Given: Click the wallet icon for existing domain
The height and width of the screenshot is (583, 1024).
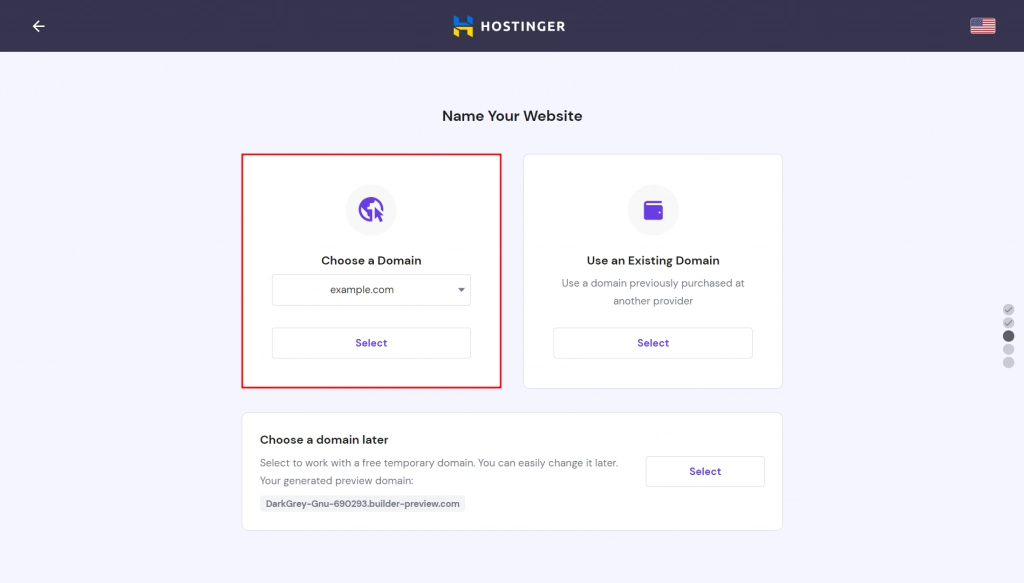Looking at the screenshot, I should [x=653, y=210].
